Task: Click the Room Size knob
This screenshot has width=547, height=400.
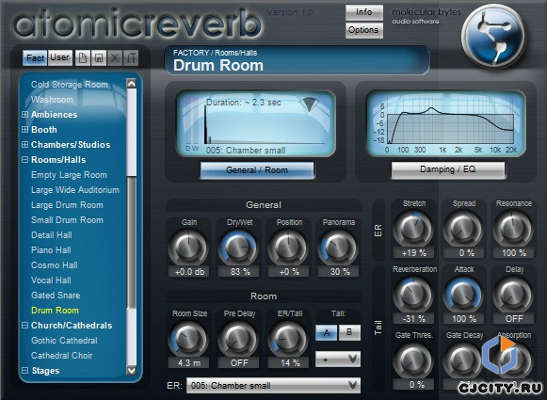Action: (x=189, y=339)
